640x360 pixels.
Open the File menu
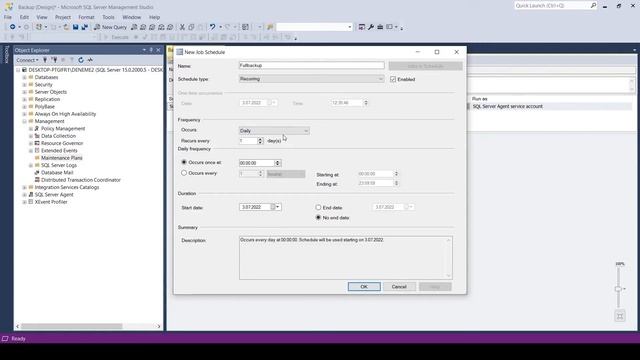click(8, 17)
